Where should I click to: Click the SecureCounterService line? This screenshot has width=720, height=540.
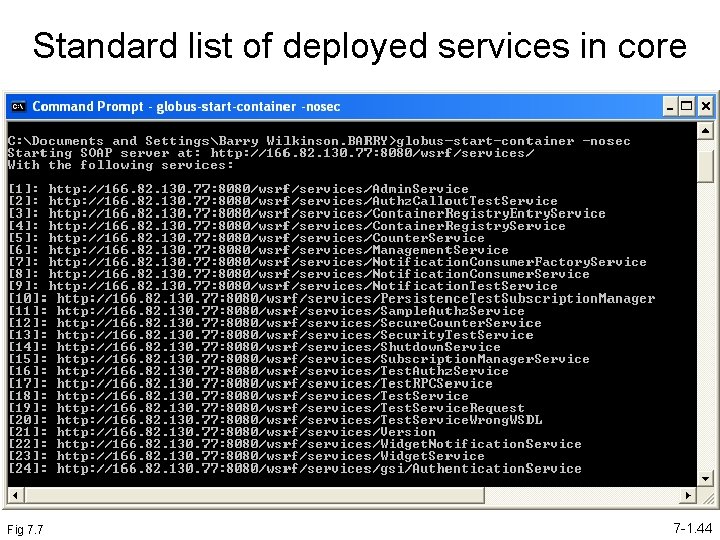[275, 323]
